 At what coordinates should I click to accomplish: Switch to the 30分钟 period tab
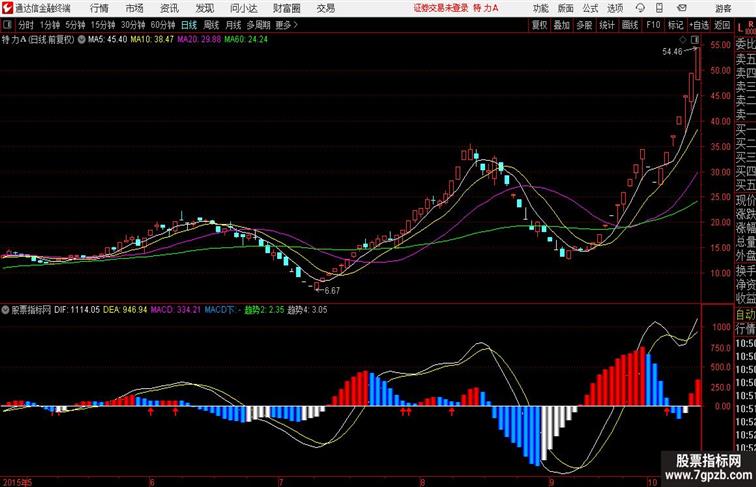tap(133, 25)
